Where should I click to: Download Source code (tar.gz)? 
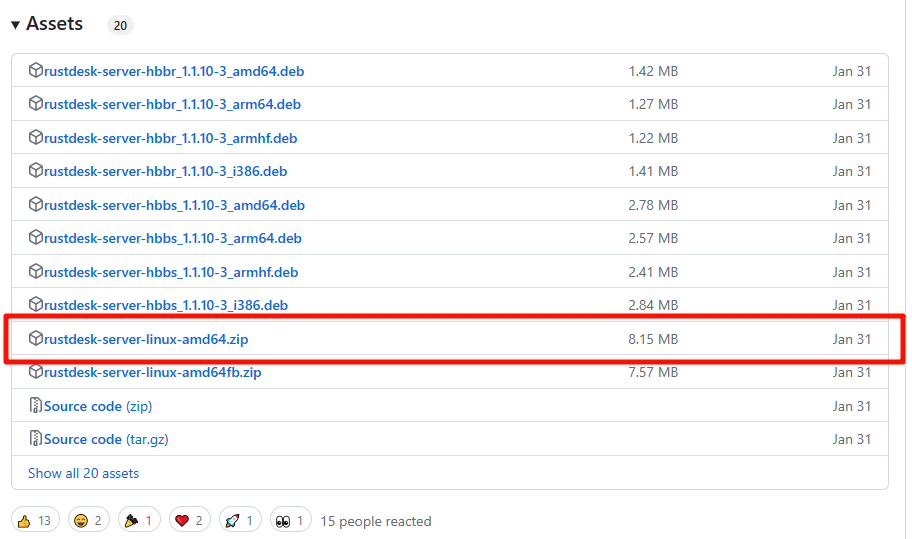pos(106,439)
